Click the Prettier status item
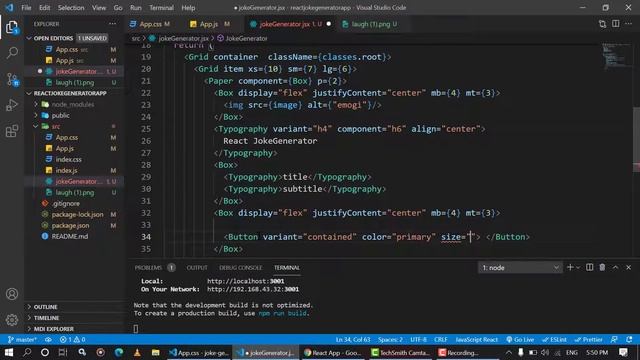 tap(588, 339)
